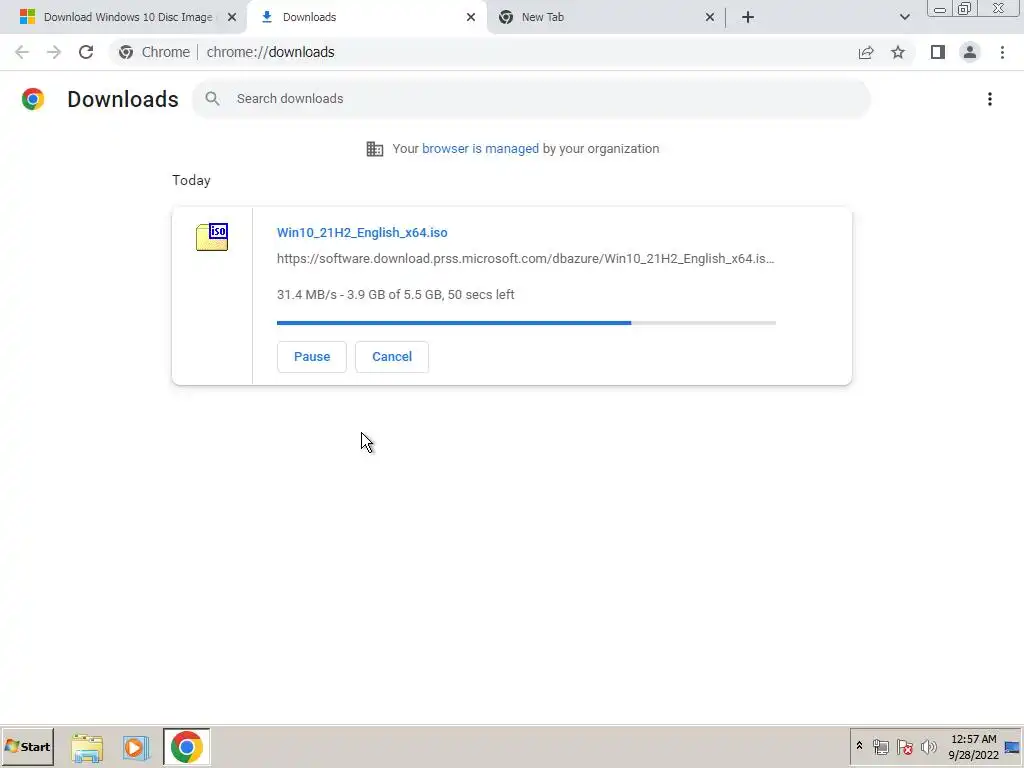Click the ISO file icon
The width and height of the screenshot is (1024, 768).
coord(212,237)
